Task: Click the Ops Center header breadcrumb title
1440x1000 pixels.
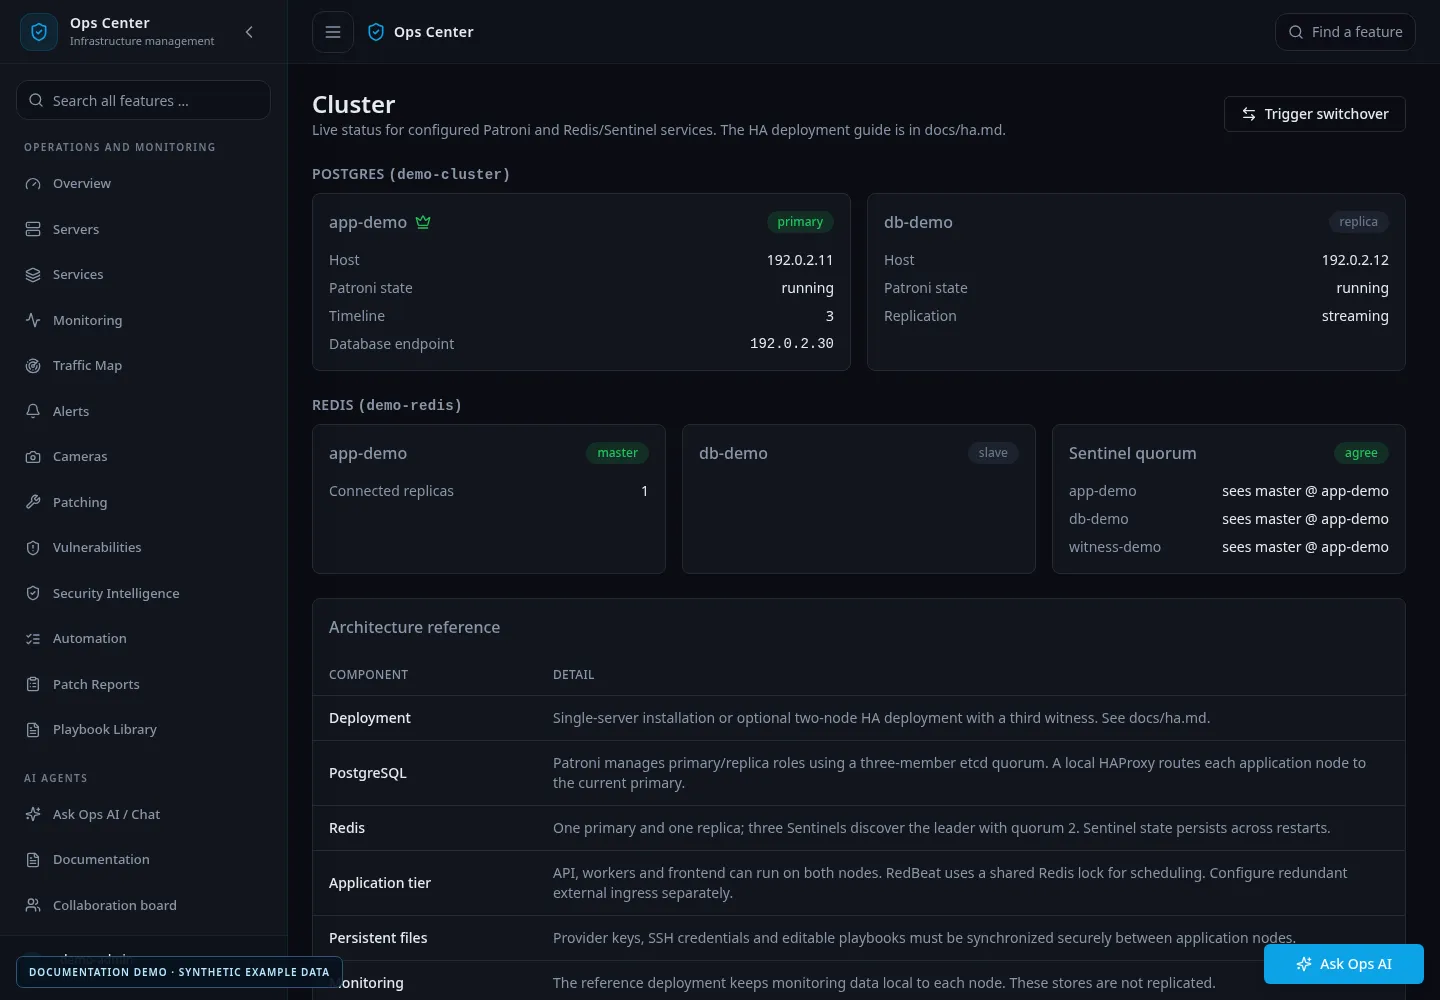Action: click(x=434, y=32)
